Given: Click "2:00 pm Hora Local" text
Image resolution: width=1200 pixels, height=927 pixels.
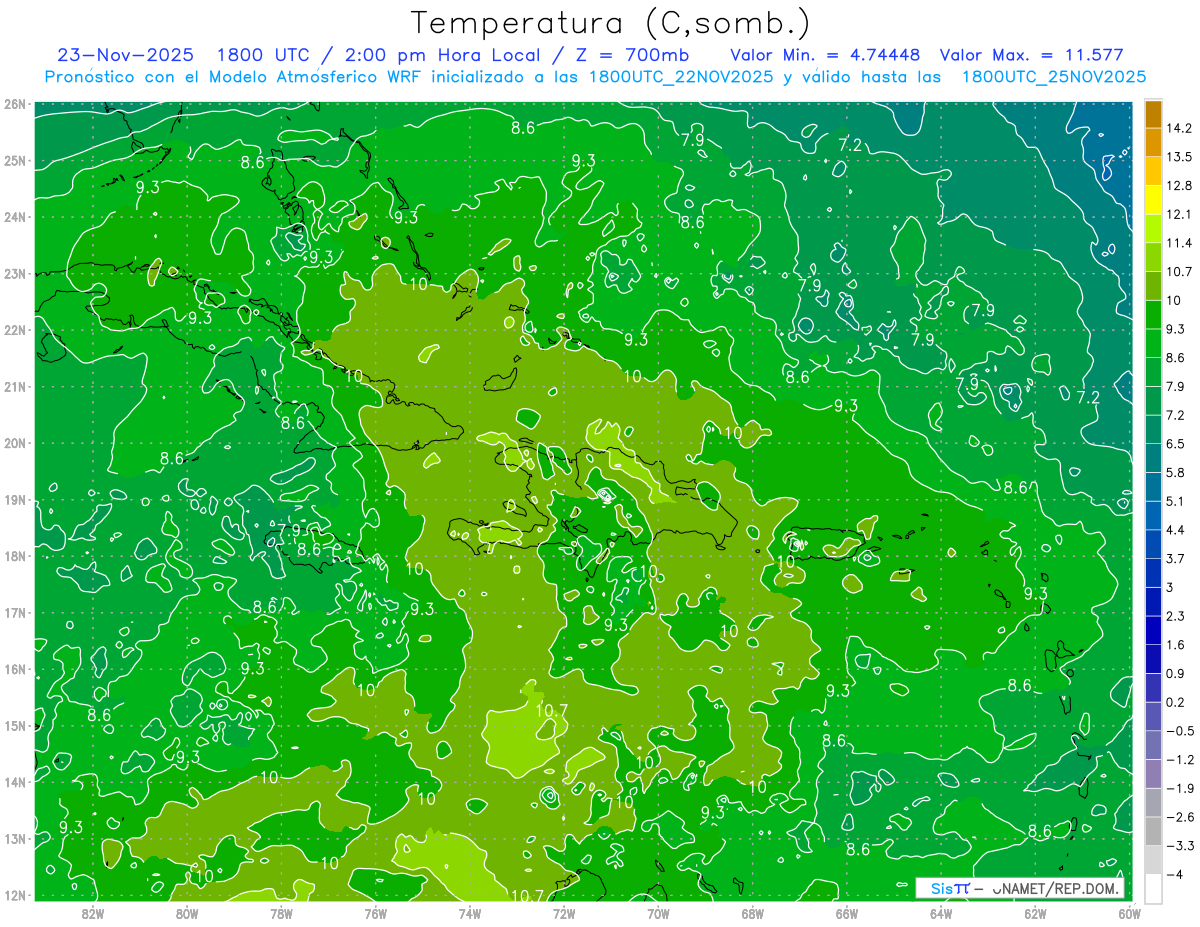Looking at the screenshot, I should pyautogui.click(x=442, y=56).
